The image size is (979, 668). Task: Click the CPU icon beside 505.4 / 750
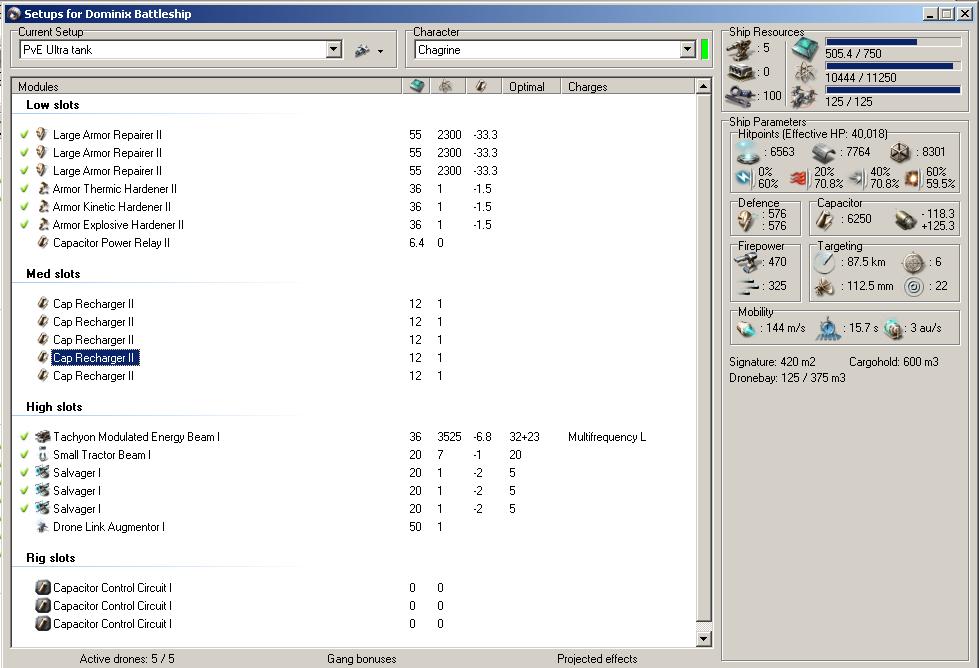(805, 49)
